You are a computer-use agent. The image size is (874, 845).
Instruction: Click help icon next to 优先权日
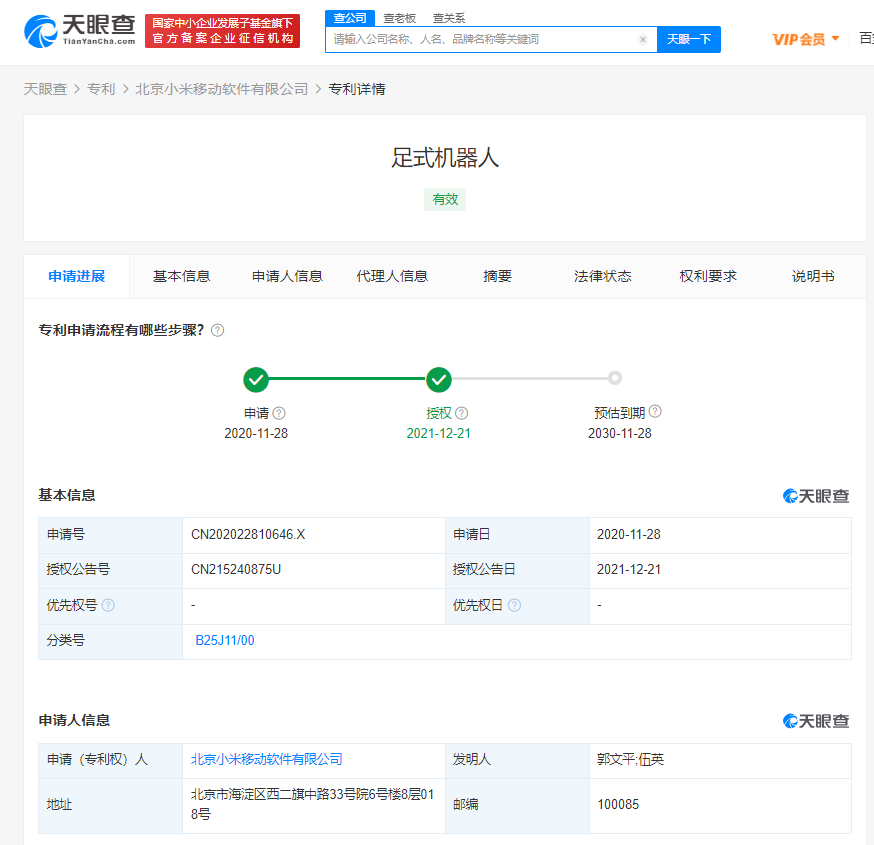click(514, 605)
